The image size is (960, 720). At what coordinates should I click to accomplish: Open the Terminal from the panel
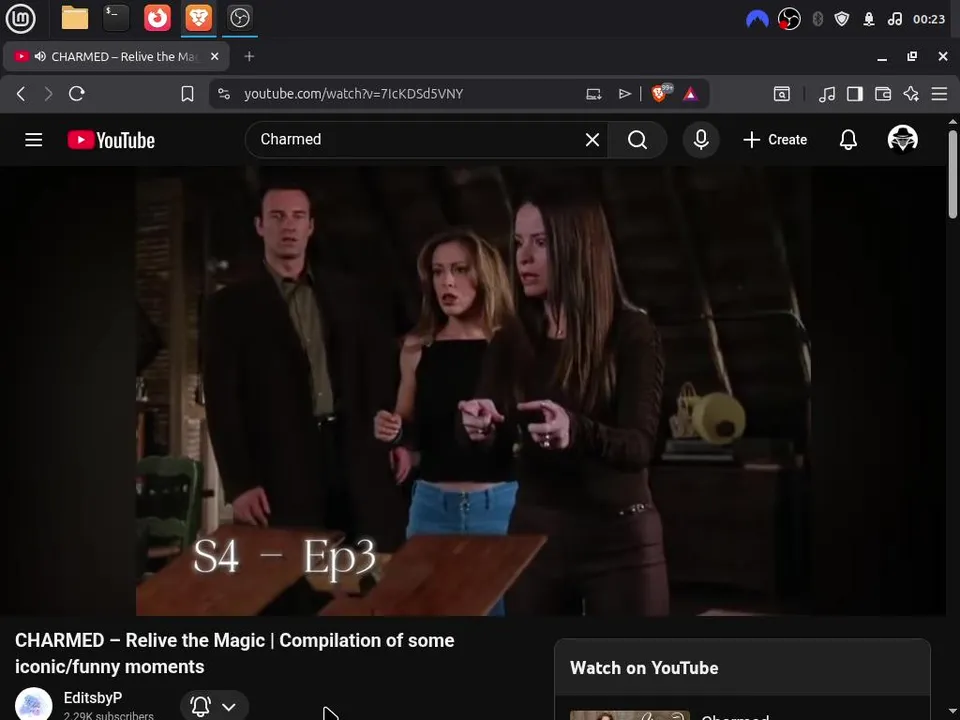pos(116,18)
